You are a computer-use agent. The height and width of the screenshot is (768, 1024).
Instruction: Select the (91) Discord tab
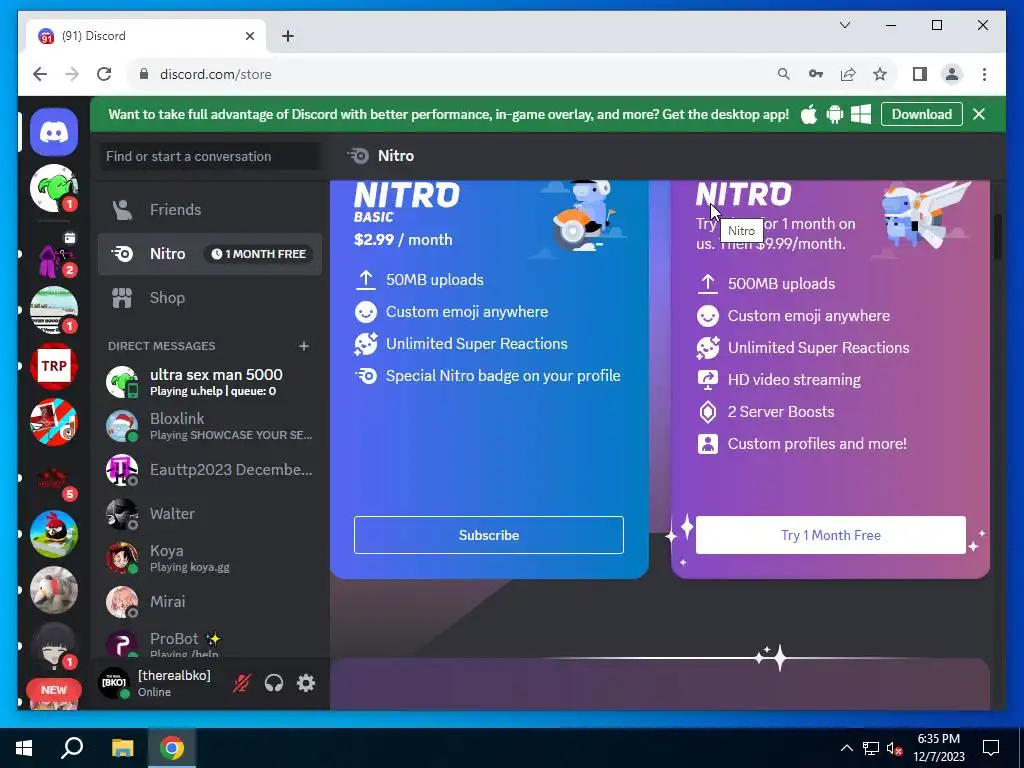(147, 36)
